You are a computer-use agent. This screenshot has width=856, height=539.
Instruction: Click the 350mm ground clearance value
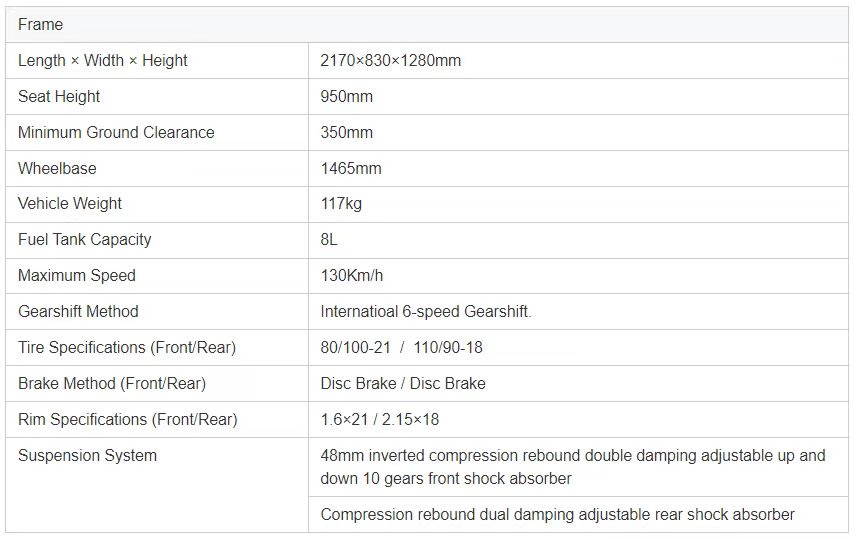click(347, 133)
